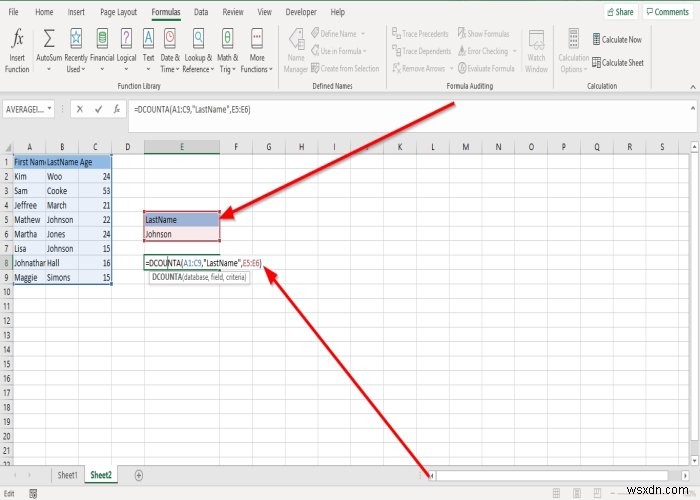Switch to the Page Layout tab

pyautogui.click(x=118, y=12)
